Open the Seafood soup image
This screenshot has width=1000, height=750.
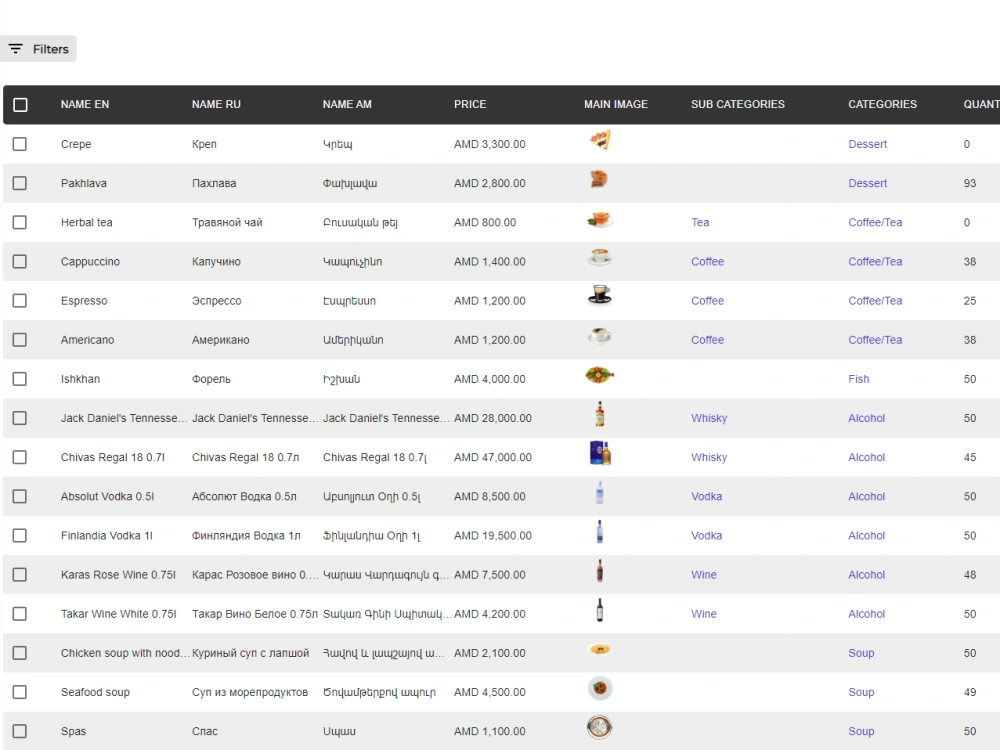pos(599,688)
